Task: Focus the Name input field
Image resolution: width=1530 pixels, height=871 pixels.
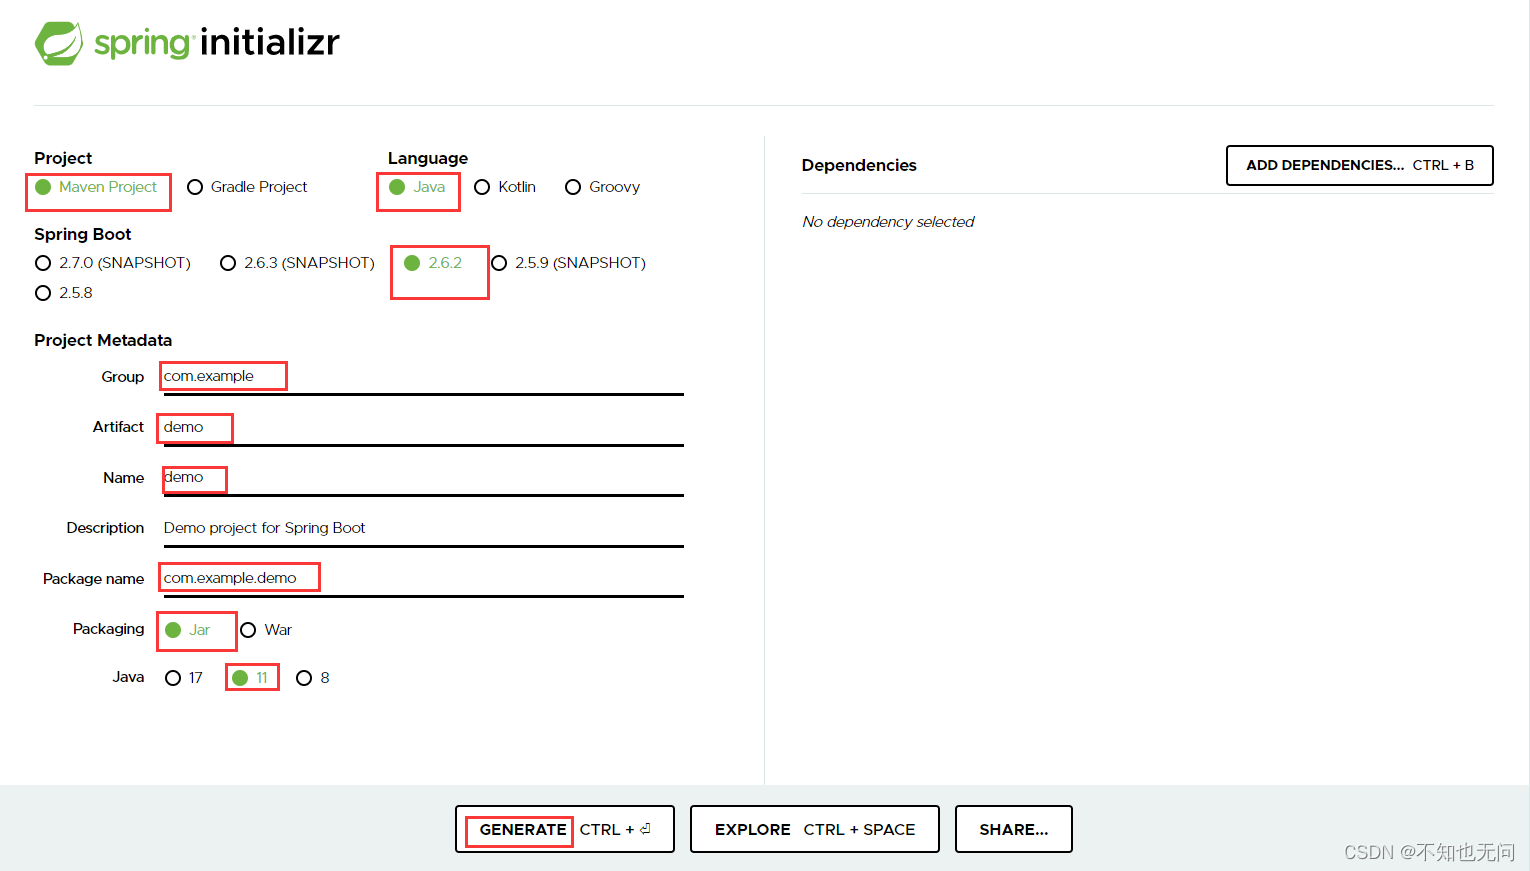Action: coord(423,478)
